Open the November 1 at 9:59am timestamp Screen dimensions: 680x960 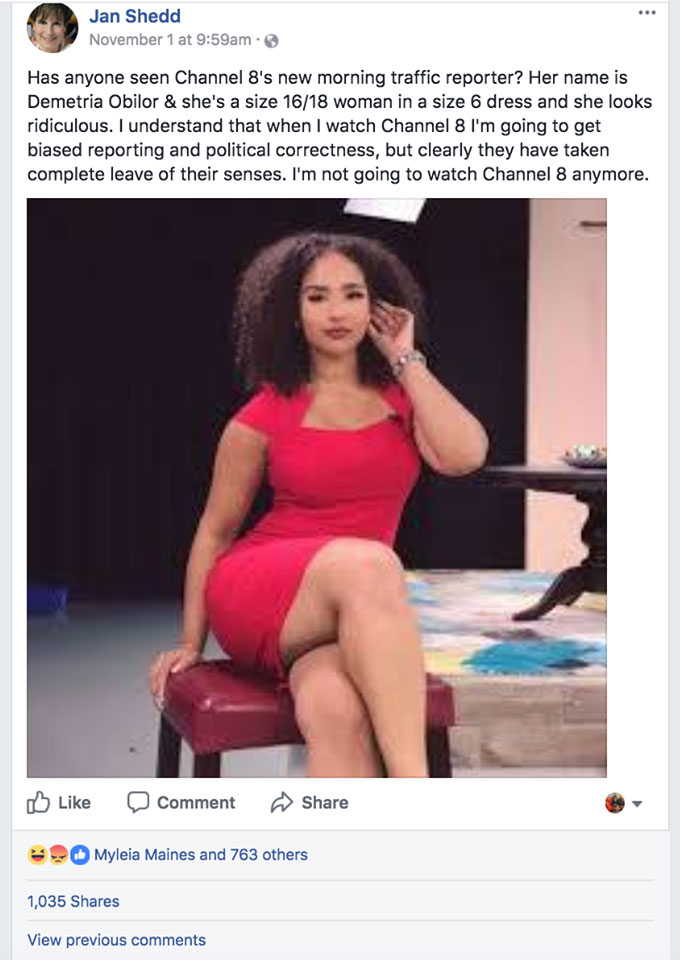point(170,40)
